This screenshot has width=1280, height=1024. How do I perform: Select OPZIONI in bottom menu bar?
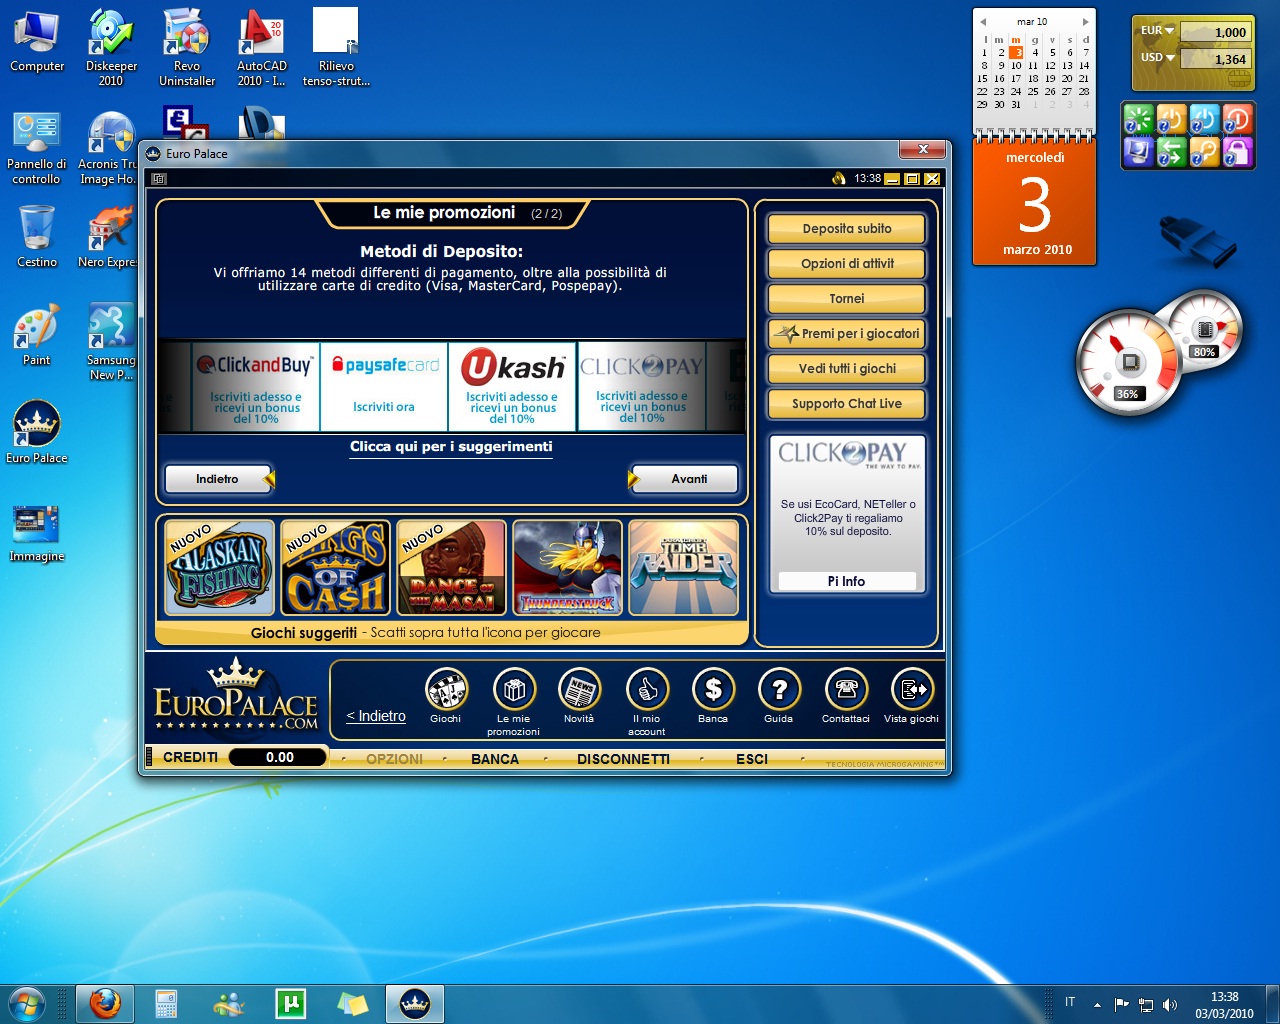tap(394, 759)
